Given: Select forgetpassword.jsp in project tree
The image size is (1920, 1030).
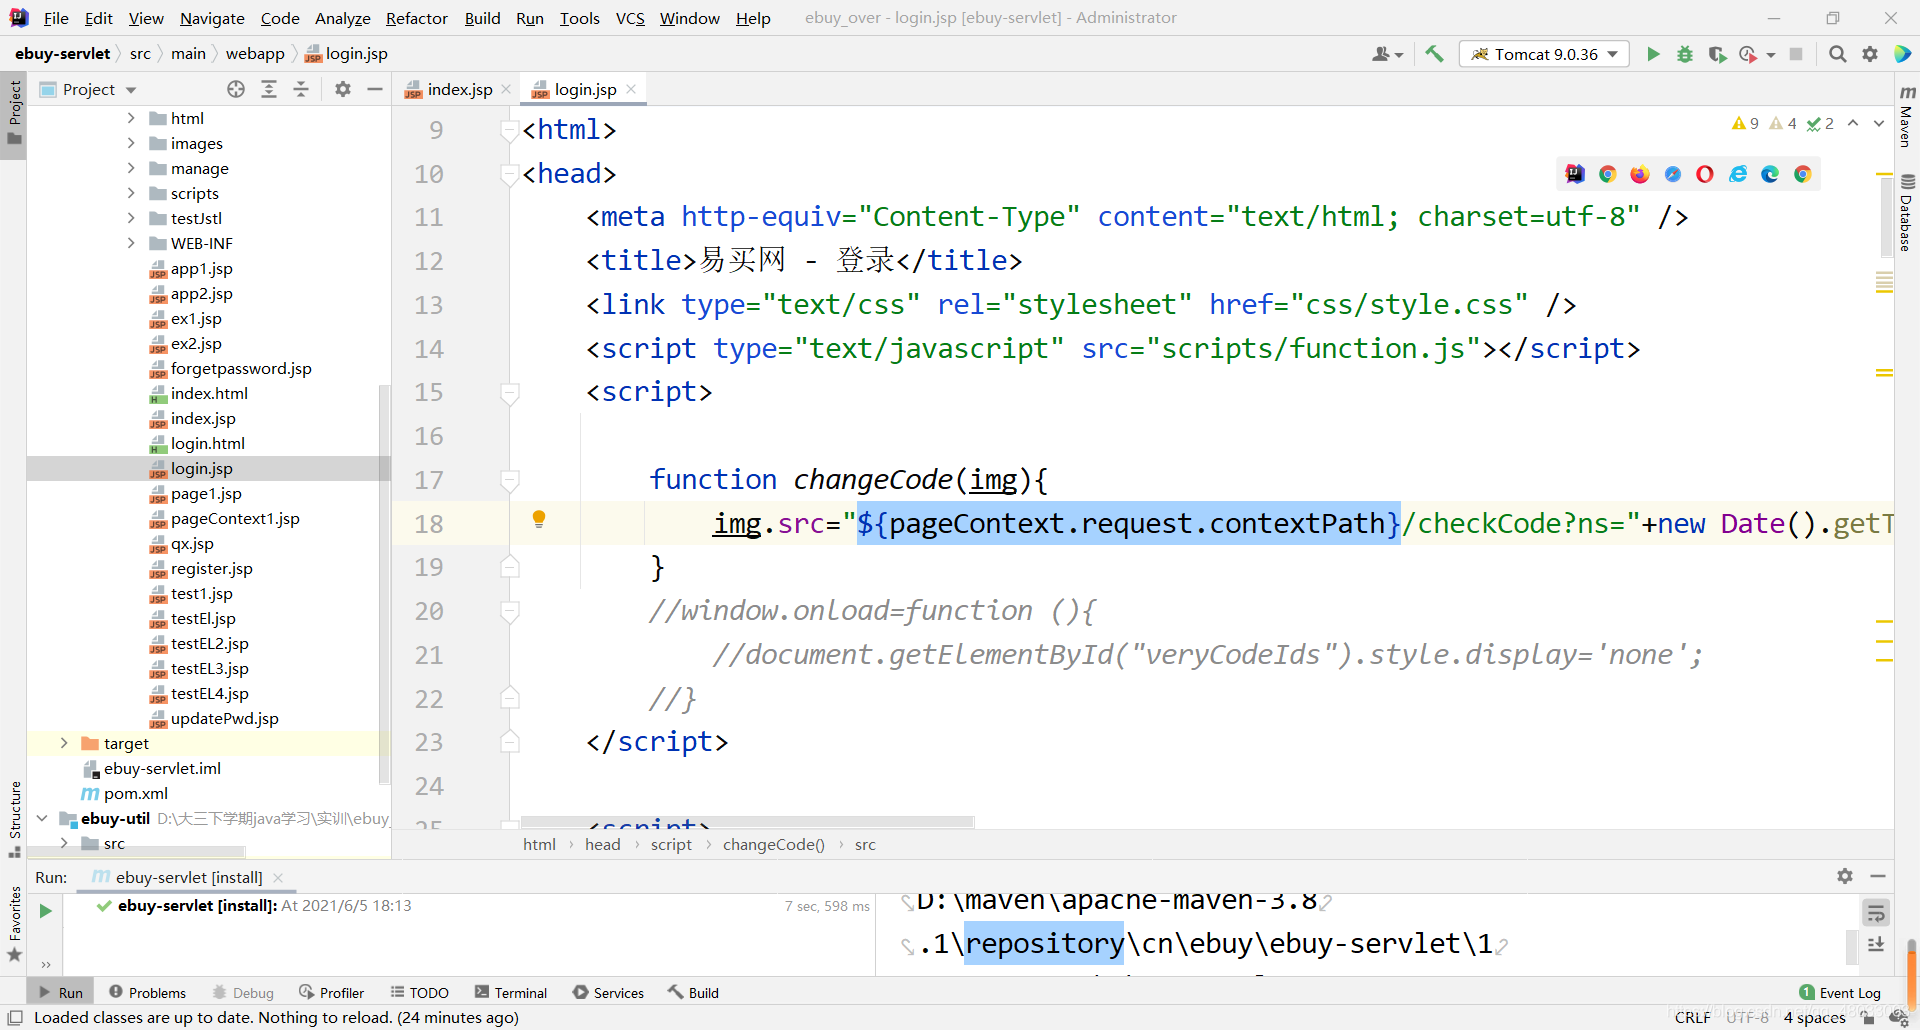Looking at the screenshot, I should coord(241,368).
